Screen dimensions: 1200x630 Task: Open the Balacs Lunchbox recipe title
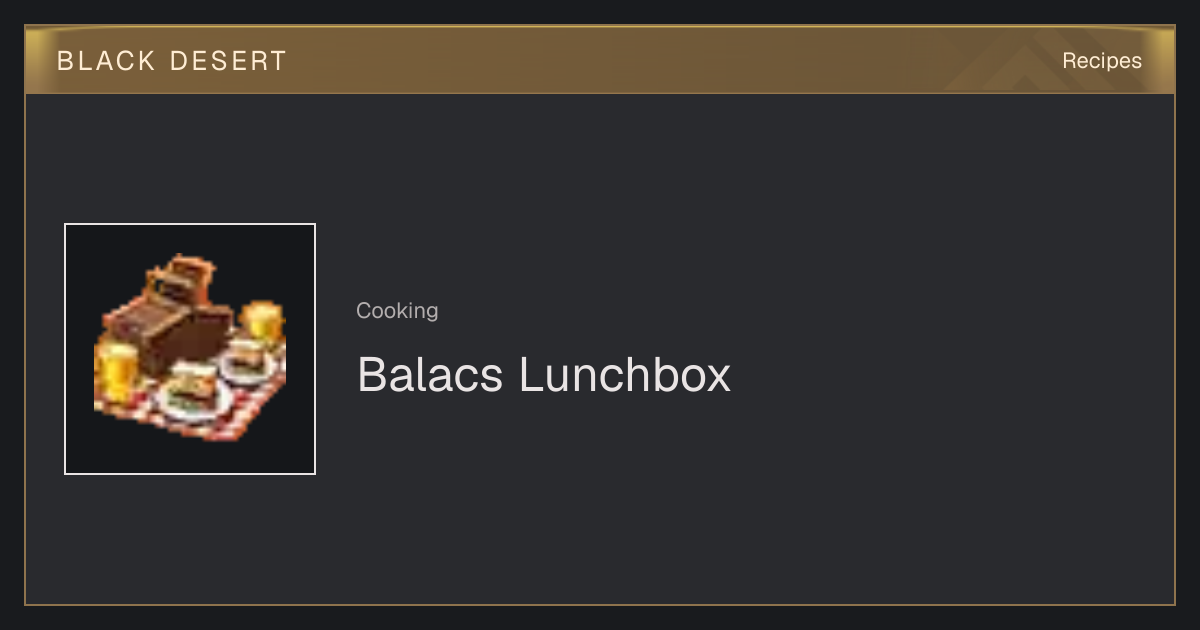coord(543,375)
